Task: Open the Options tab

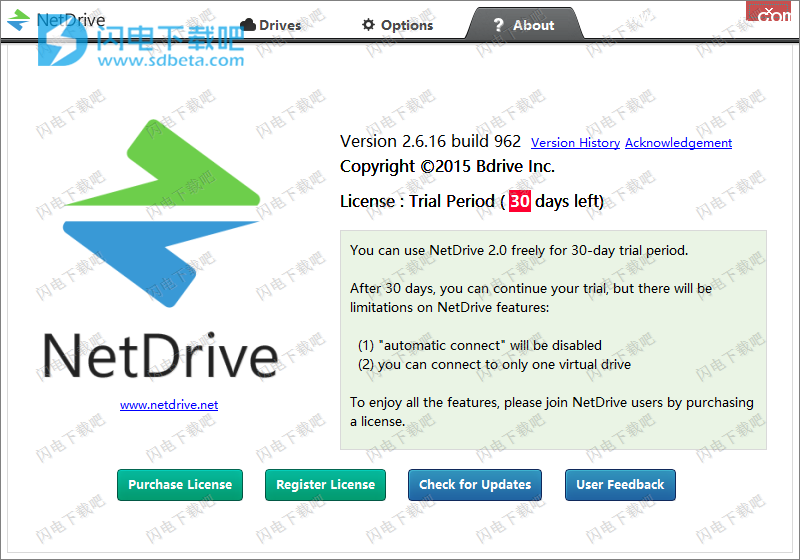Action: (x=397, y=25)
